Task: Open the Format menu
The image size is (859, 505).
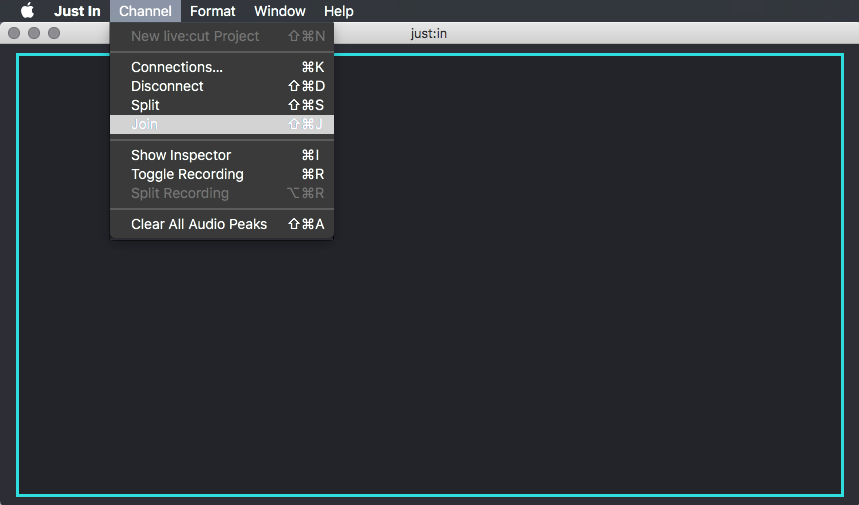Action: pyautogui.click(x=213, y=11)
